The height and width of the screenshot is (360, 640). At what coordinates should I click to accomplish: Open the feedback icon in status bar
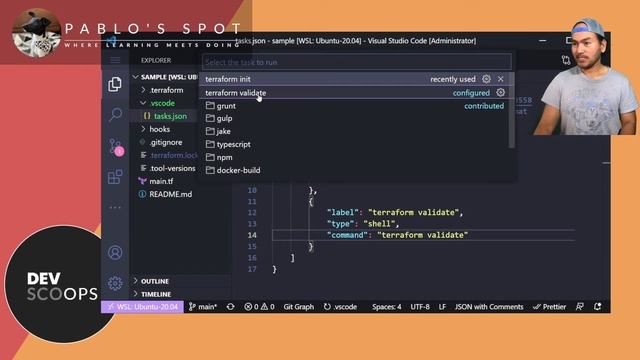[580, 307]
